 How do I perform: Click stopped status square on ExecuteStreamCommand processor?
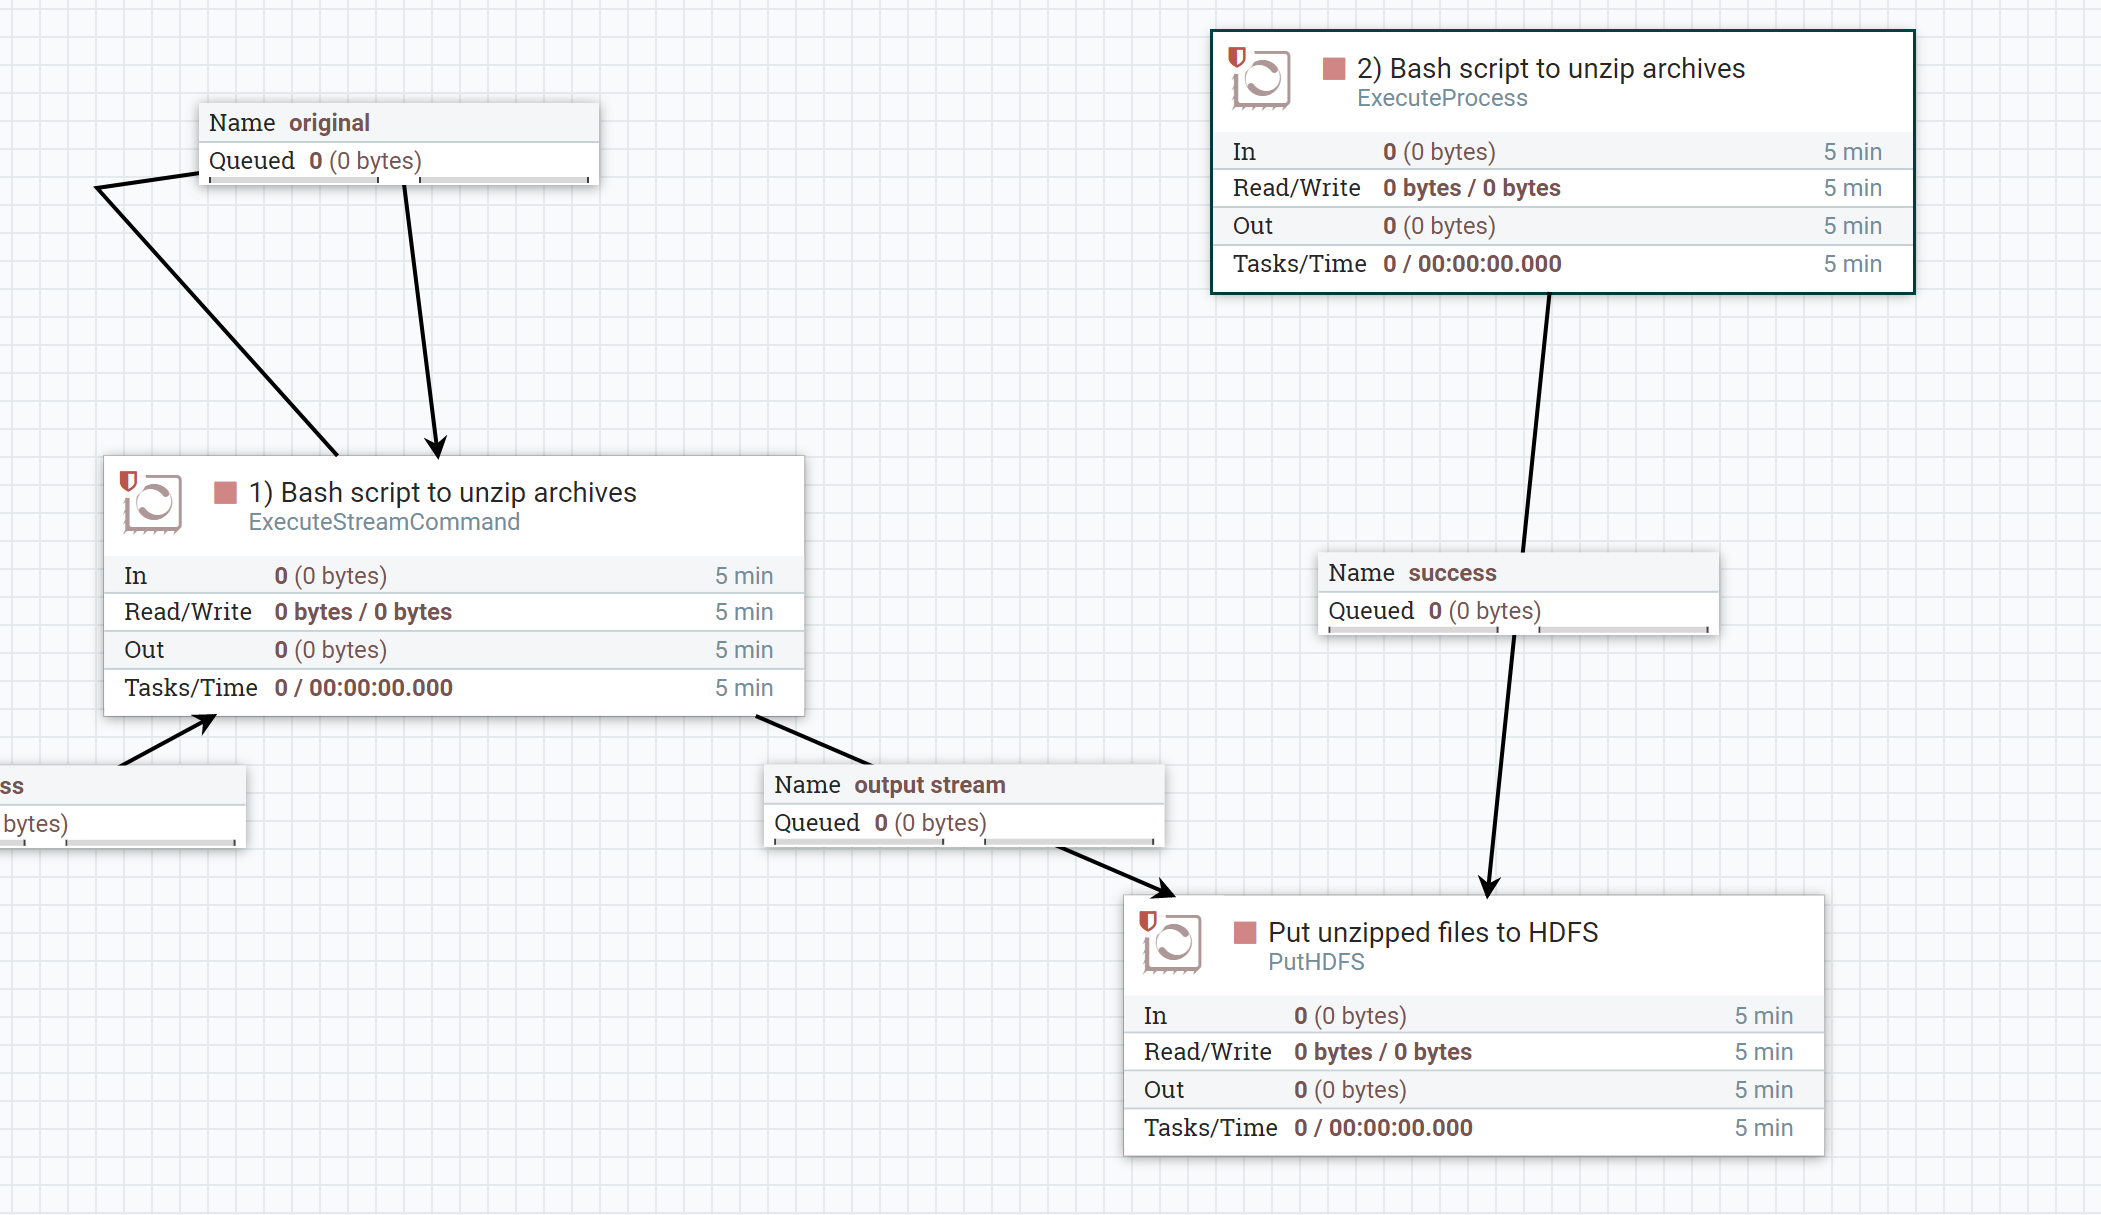[225, 493]
